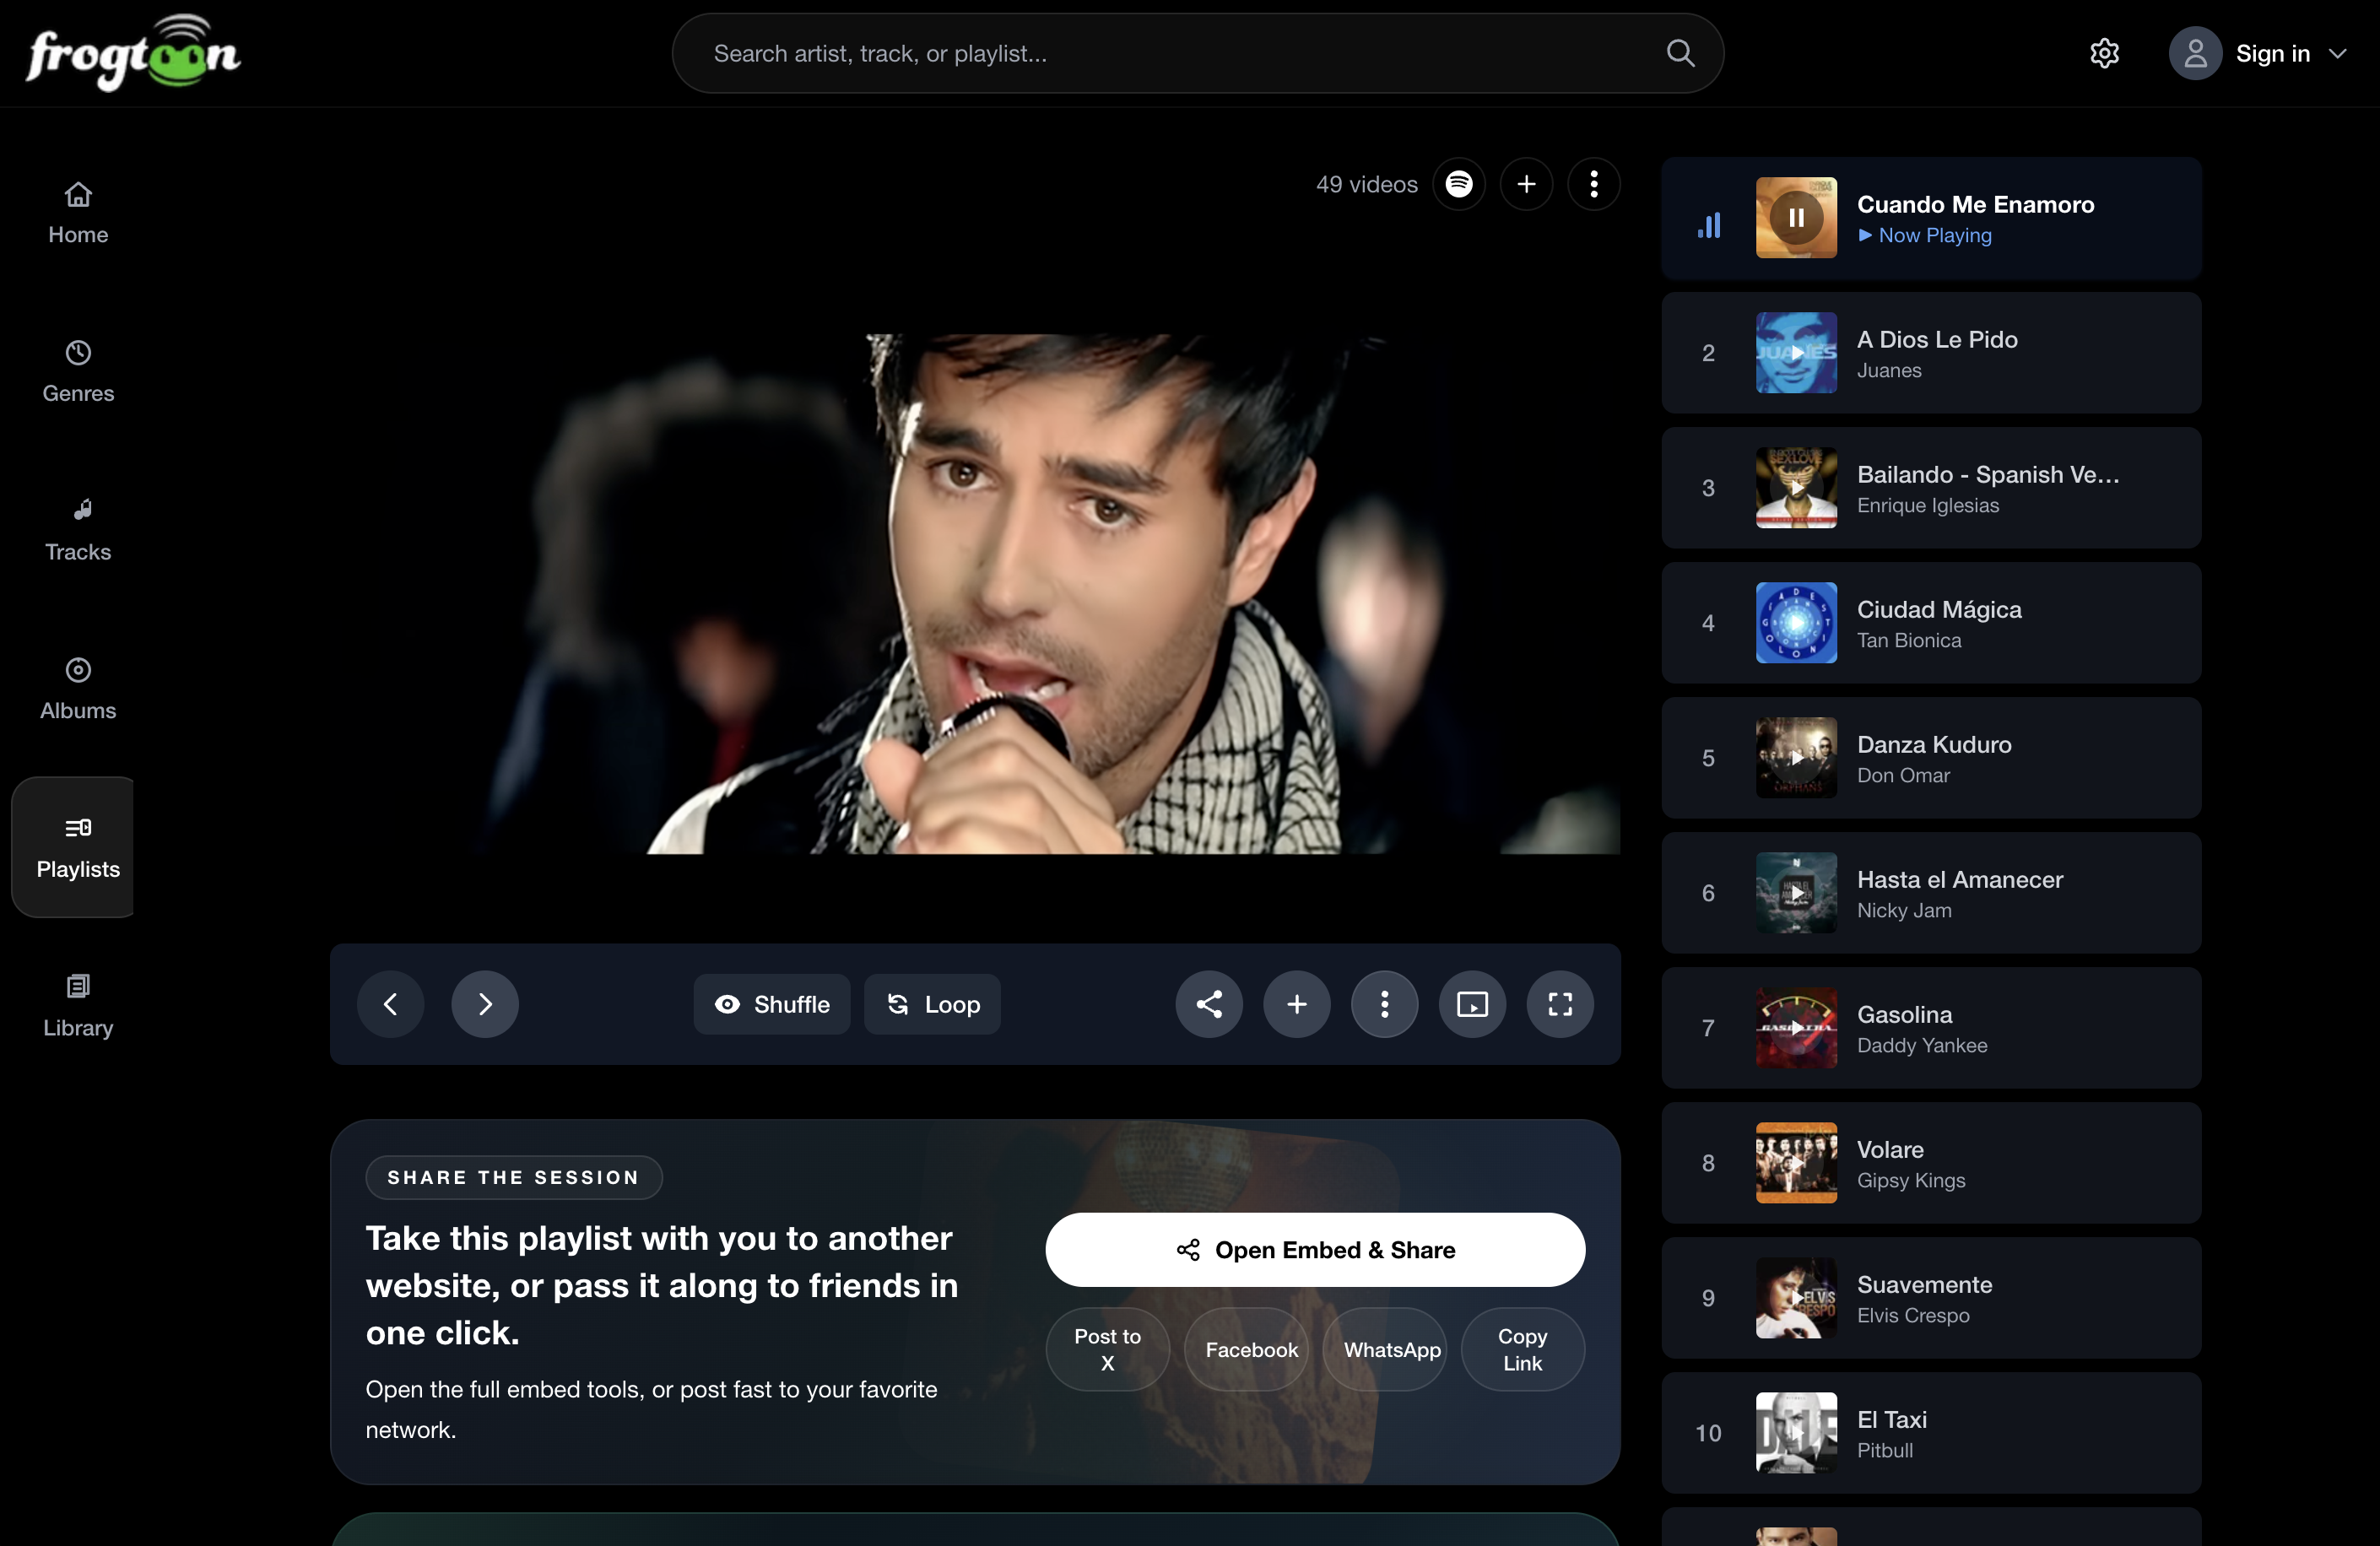Image resolution: width=2380 pixels, height=1546 pixels.
Task: Click the Spotify icon beside 49 videos
Action: pos(1459,184)
